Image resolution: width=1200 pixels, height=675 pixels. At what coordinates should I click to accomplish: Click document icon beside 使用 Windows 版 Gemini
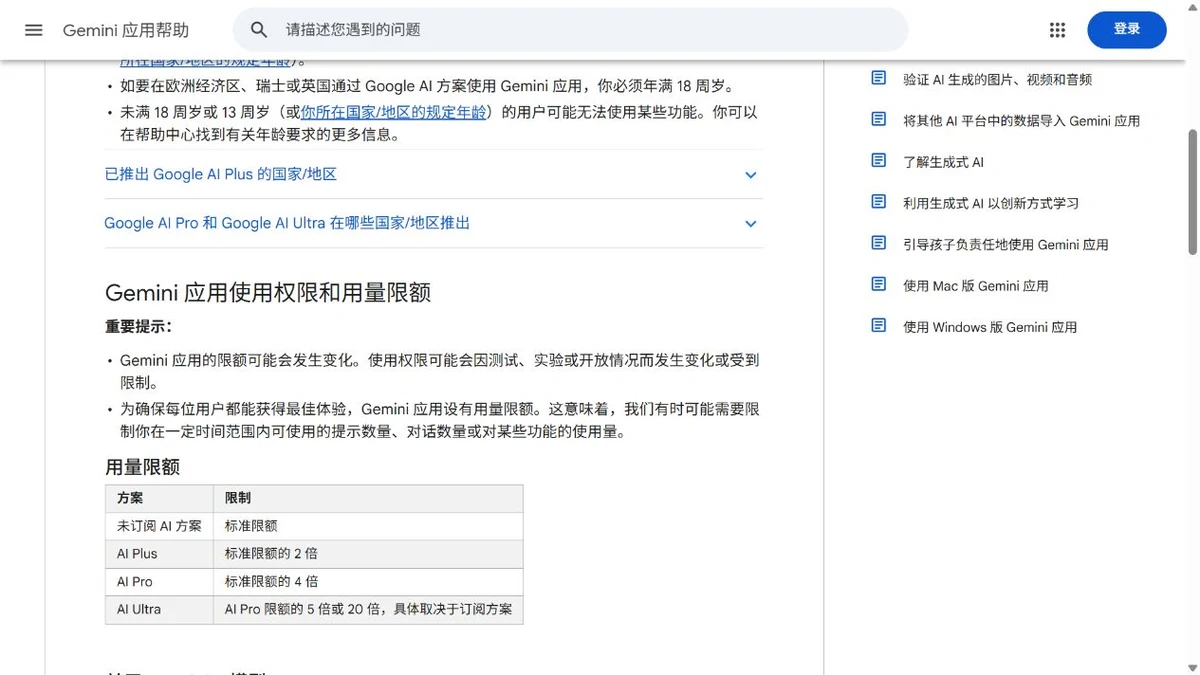pos(878,325)
